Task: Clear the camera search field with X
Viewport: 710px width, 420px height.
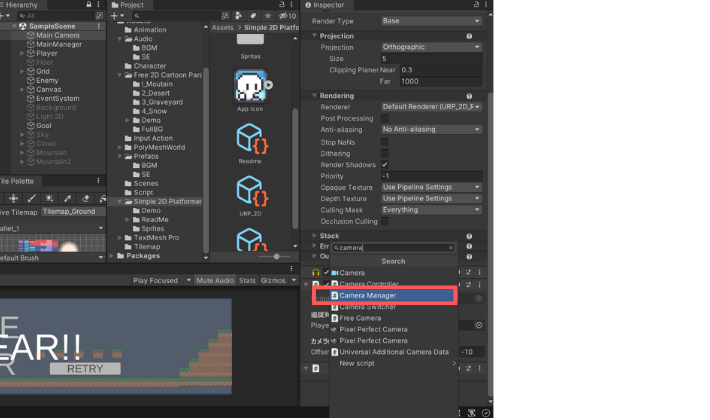Action: point(451,247)
